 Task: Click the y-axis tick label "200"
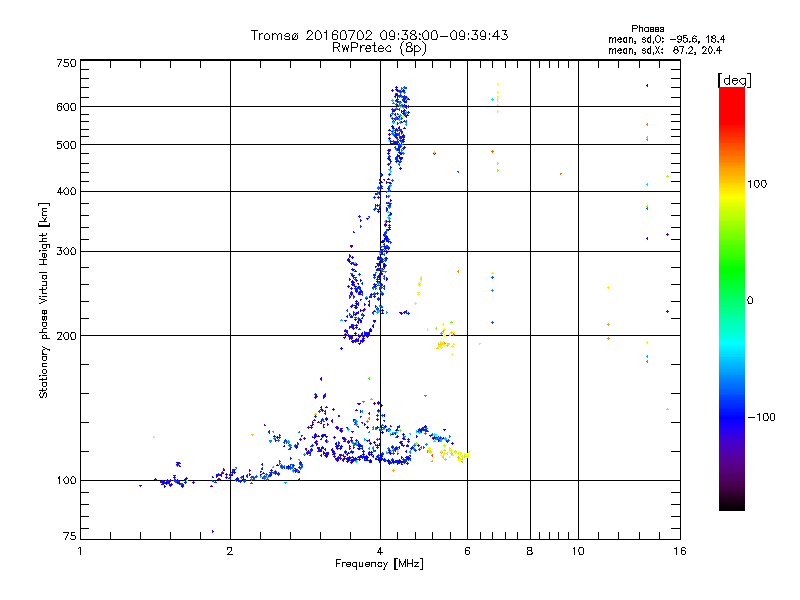(66, 336)
